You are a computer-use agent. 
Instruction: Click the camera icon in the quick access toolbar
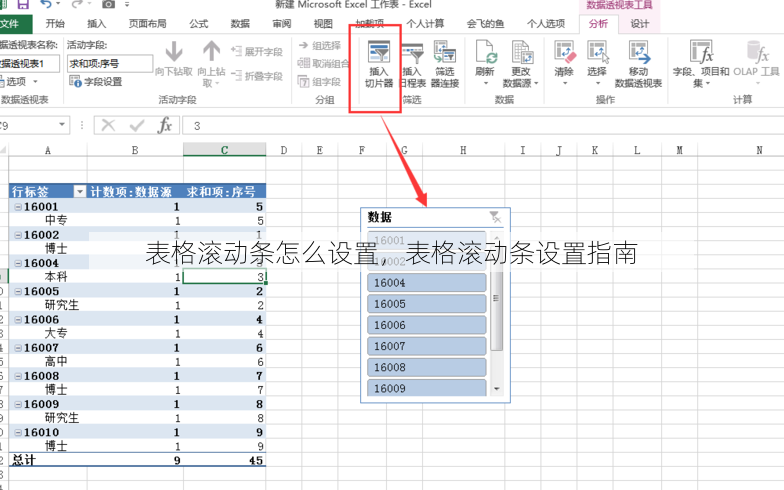click(108, 4)
